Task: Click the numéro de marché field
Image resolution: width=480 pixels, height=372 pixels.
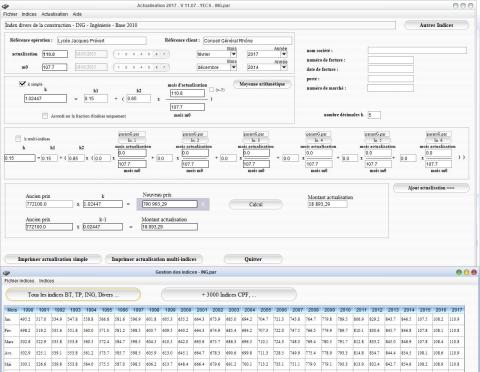Action: (390, 88)
